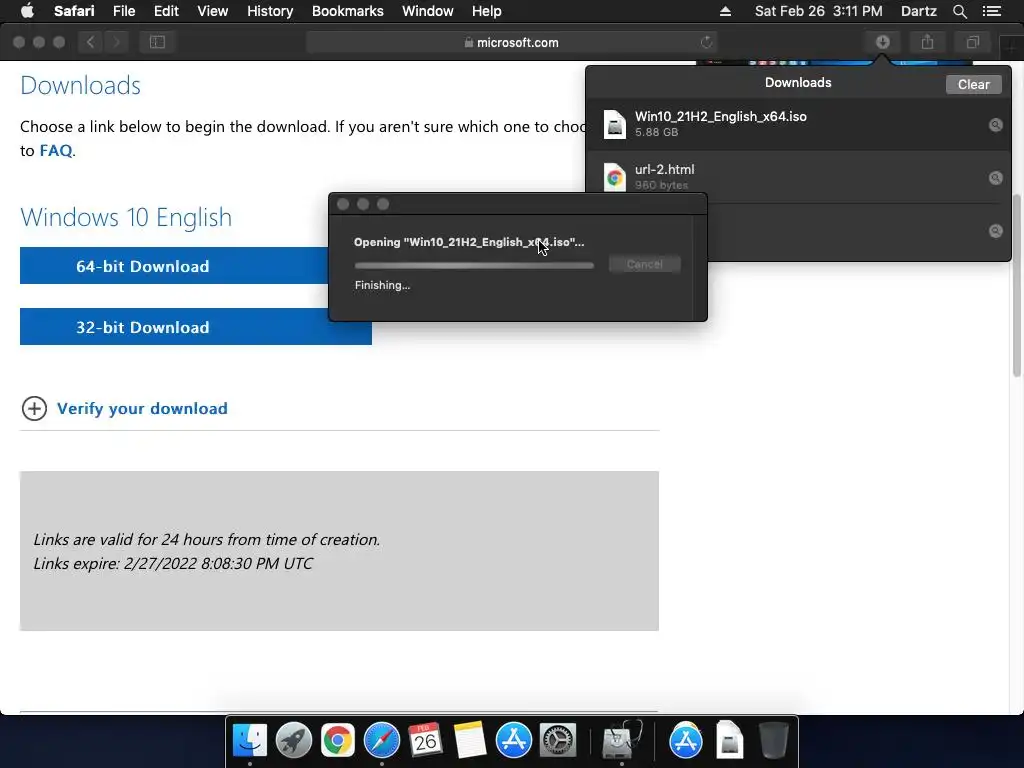The height and width of the screenshot is (768, 1024).
Task: Click the Chrome file icon for url-2.html
Action: click(615, 177)
